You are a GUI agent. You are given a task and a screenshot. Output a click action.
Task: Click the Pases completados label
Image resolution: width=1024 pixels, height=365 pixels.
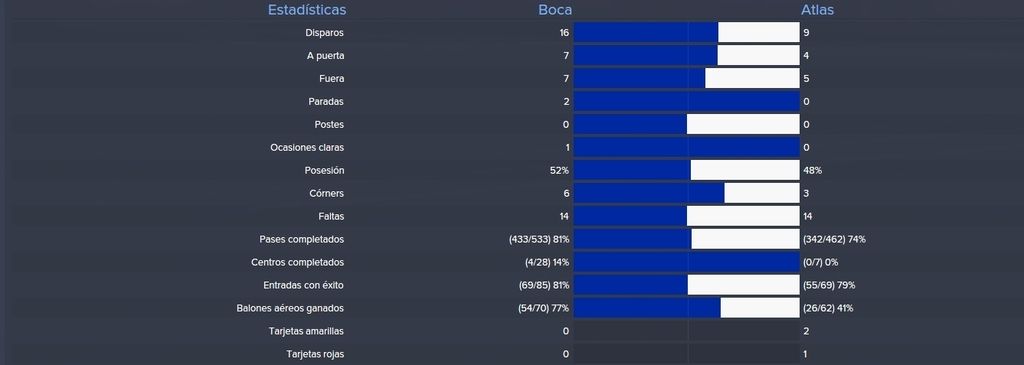(x=302, y=240)
